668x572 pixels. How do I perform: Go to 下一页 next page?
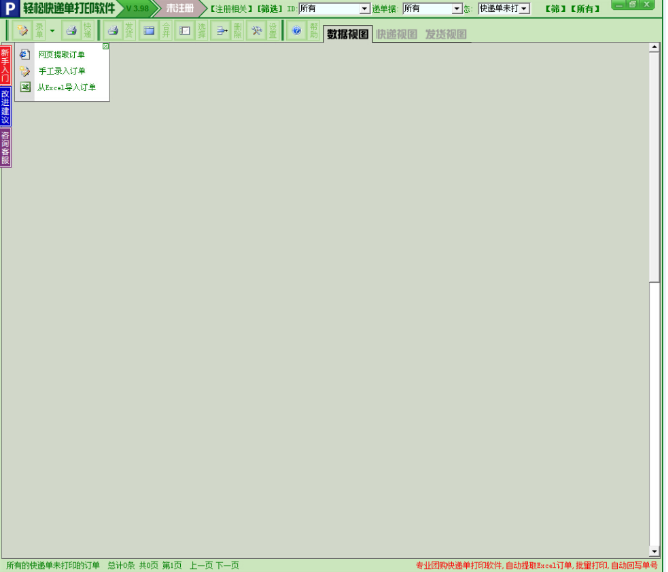click(227, 566)
